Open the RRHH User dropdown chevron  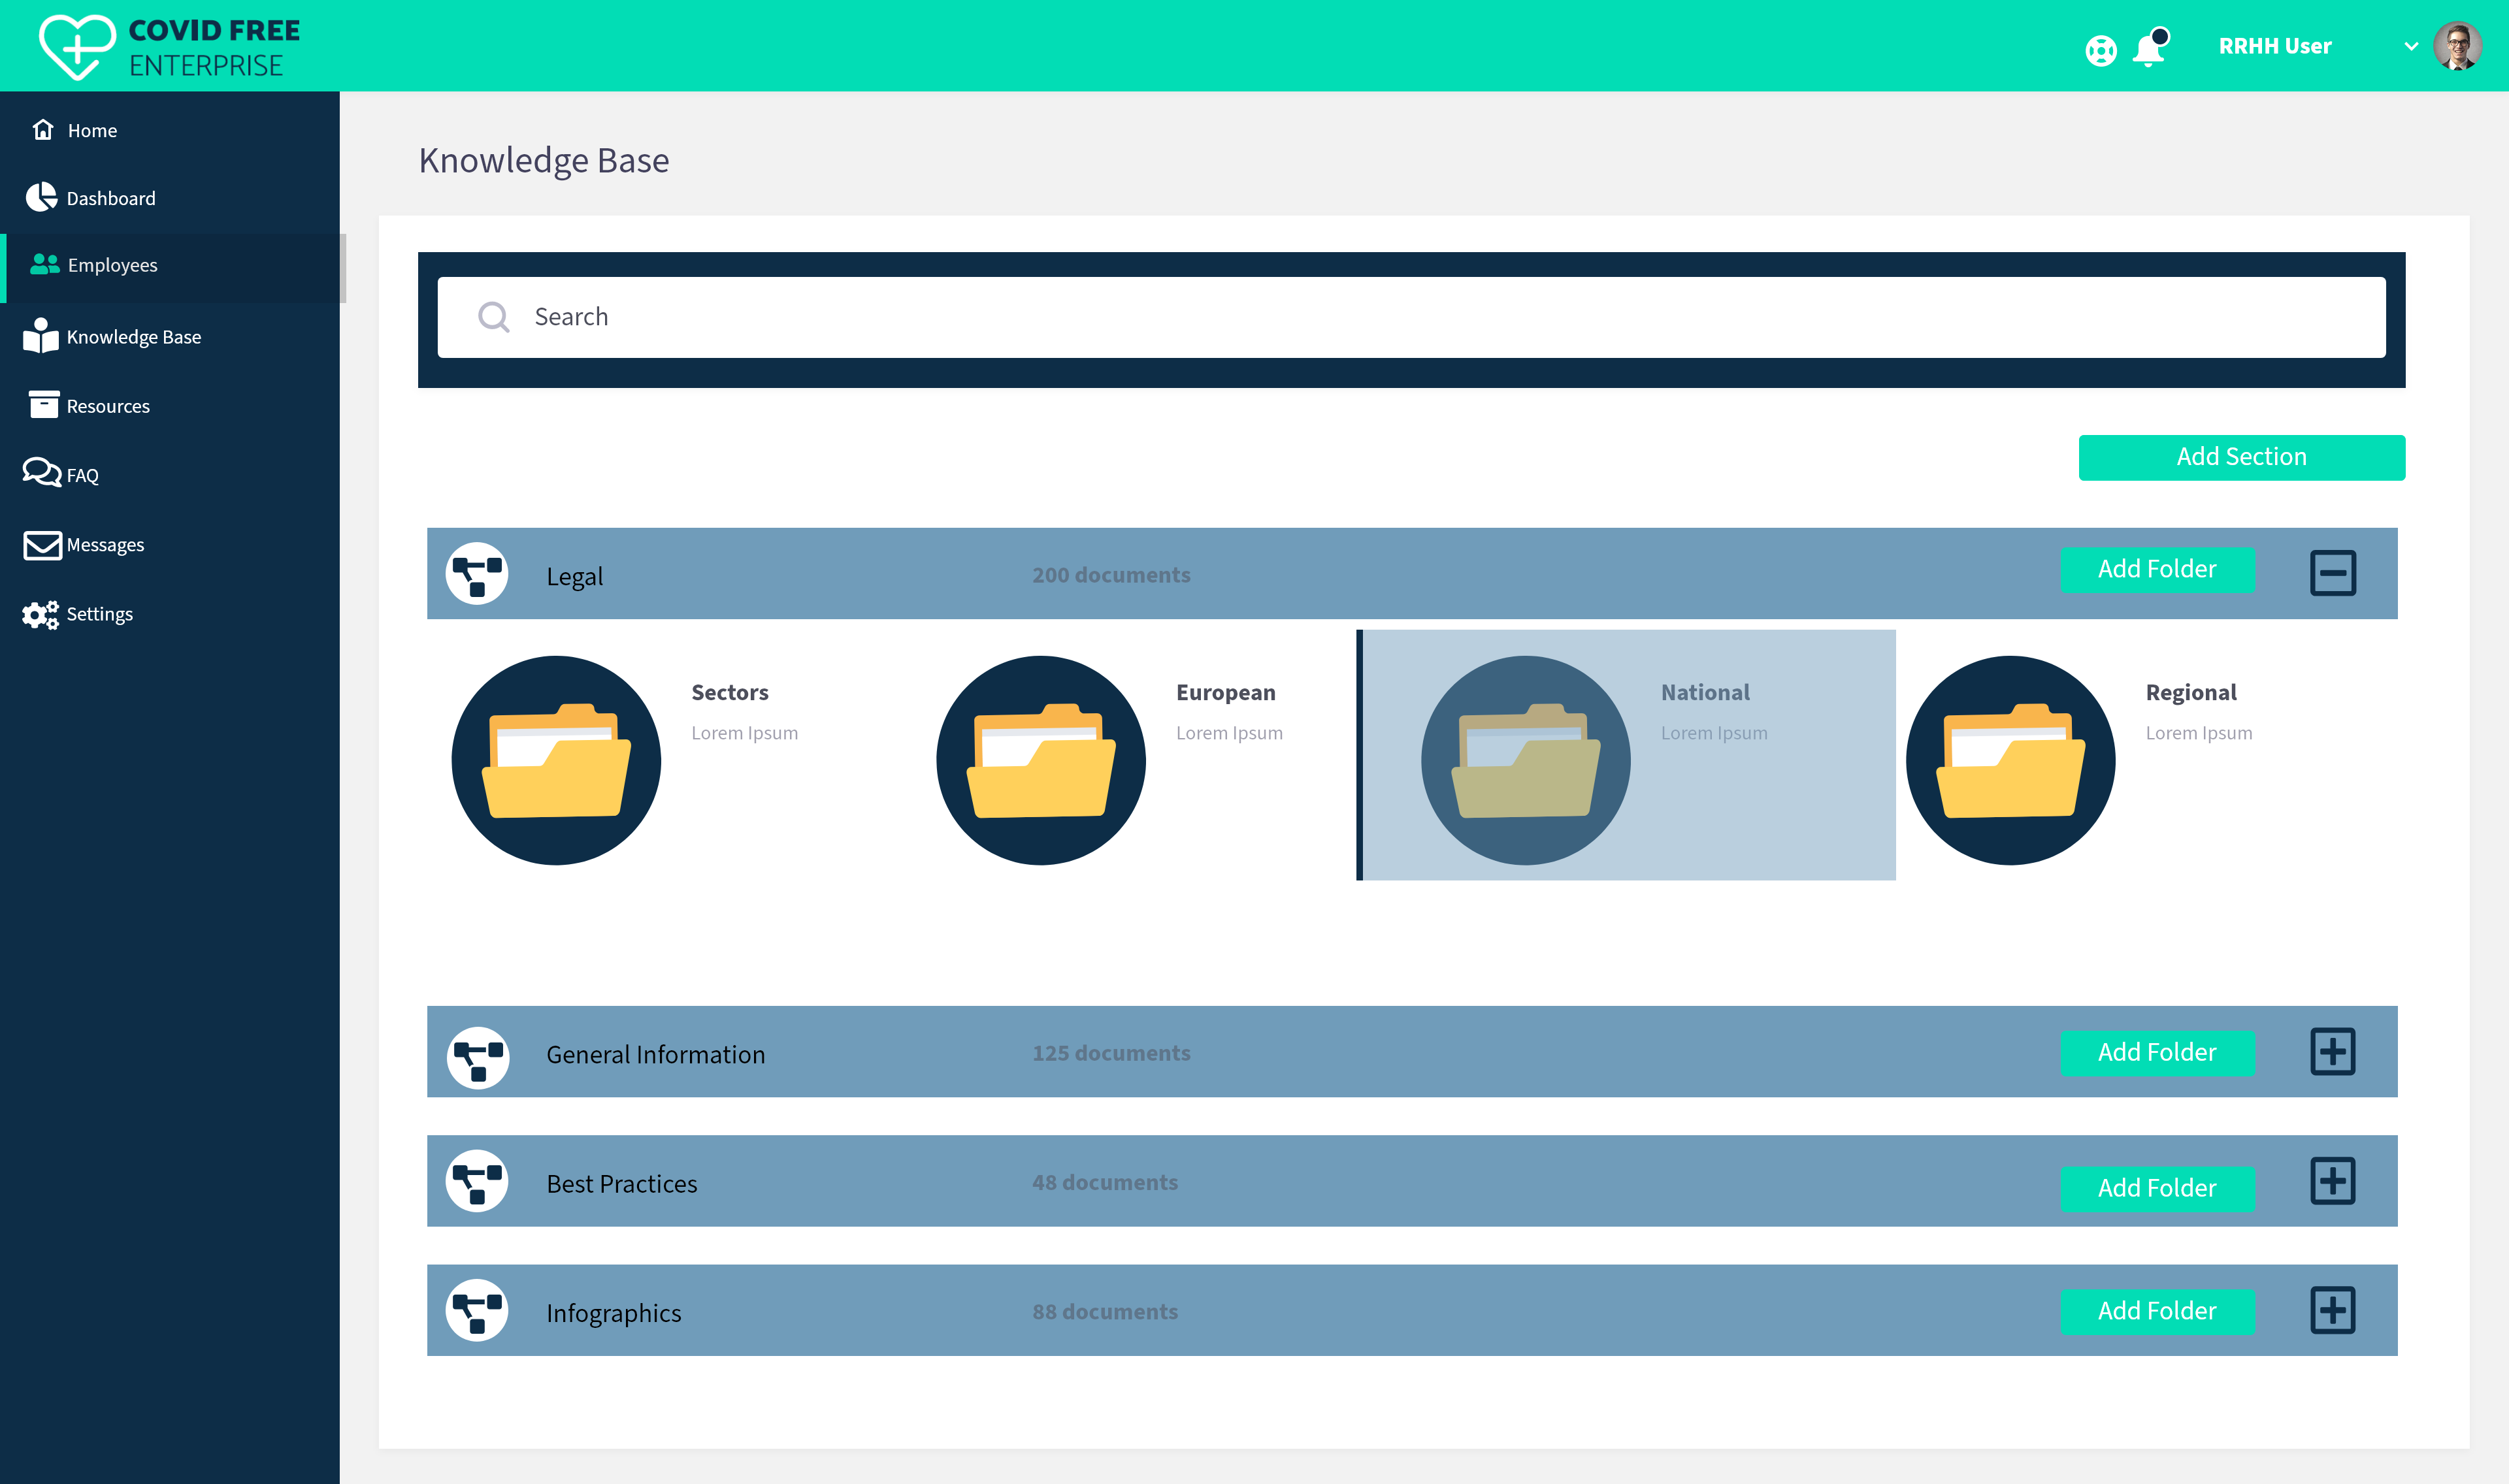click(2411, 47)
